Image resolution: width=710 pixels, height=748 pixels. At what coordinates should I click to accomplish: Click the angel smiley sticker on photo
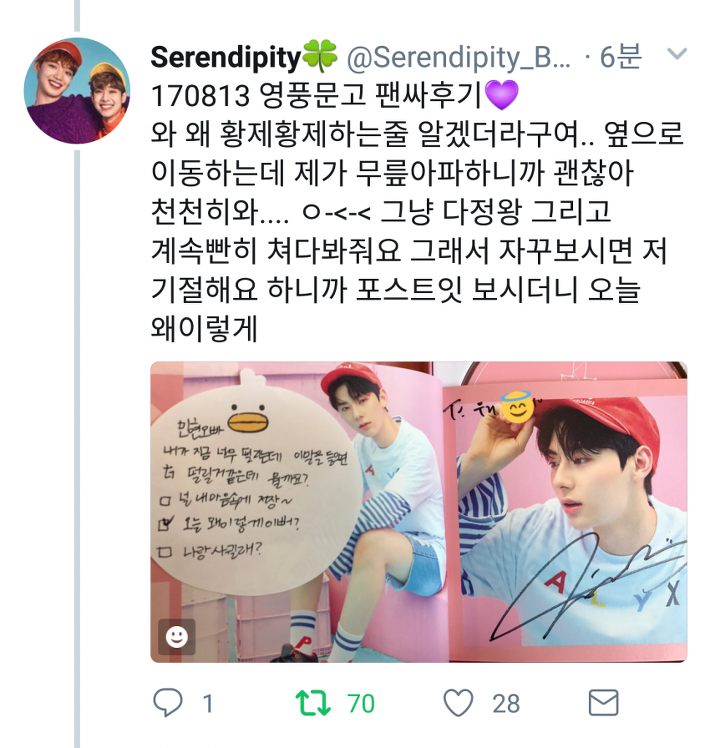(x=518, y=406)
